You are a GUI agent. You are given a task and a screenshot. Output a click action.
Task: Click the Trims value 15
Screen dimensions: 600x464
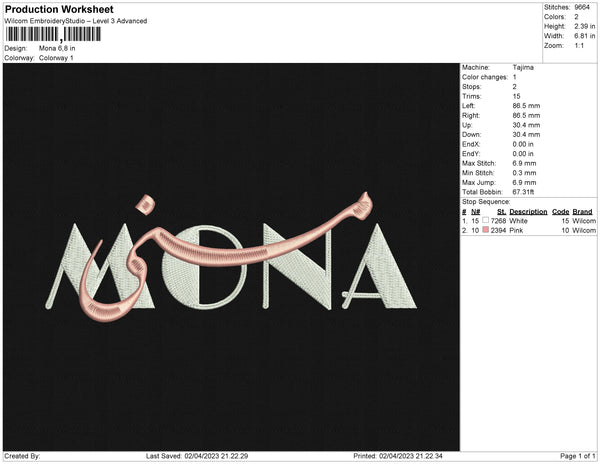click(x=516, y=96)
